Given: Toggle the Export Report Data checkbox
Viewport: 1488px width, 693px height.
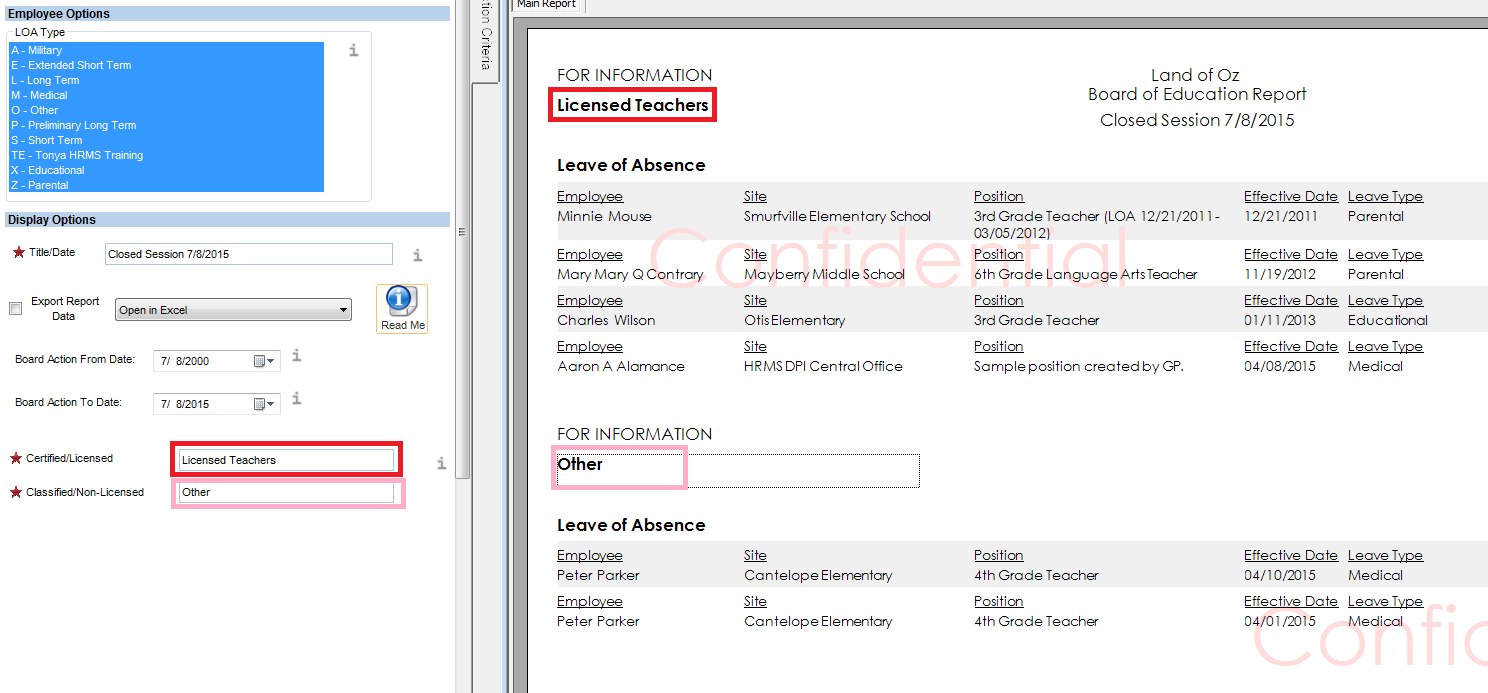Looking at the screenshot, I should [15, 308].
